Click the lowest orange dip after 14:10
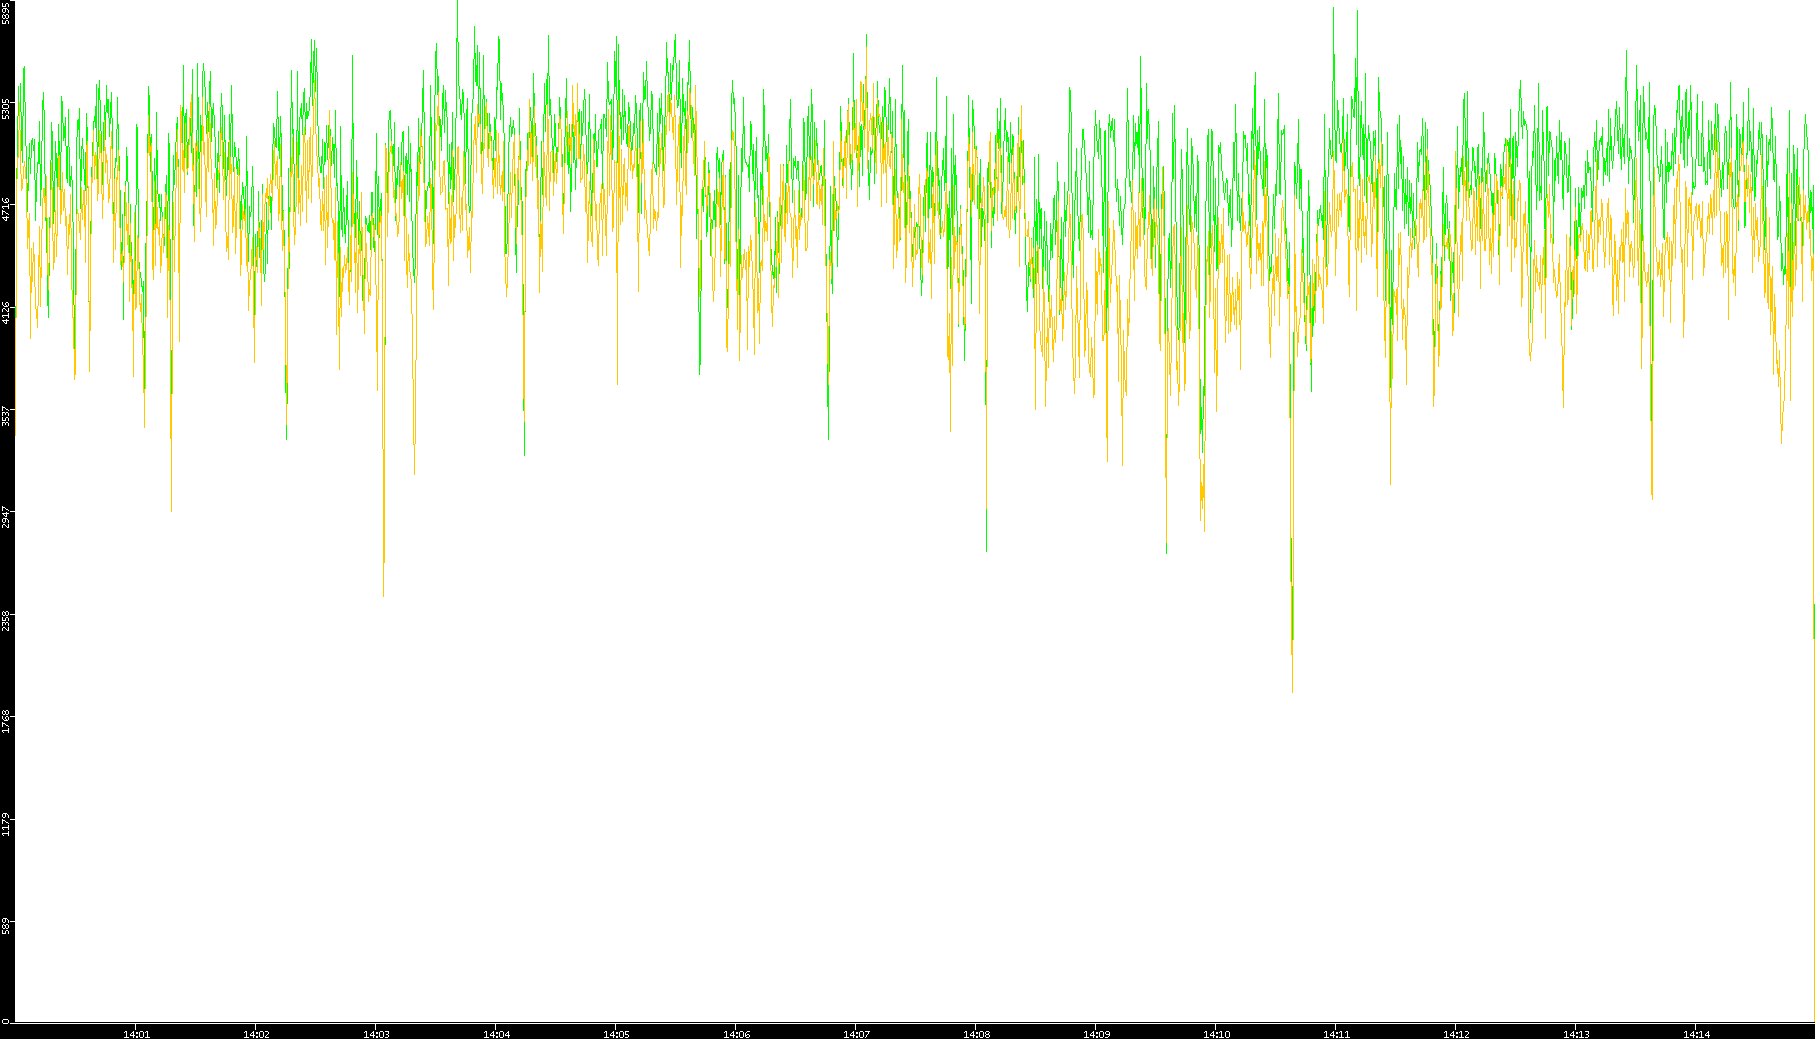This screenshot has width=1815, height=1039. [x=1292, y=688]
